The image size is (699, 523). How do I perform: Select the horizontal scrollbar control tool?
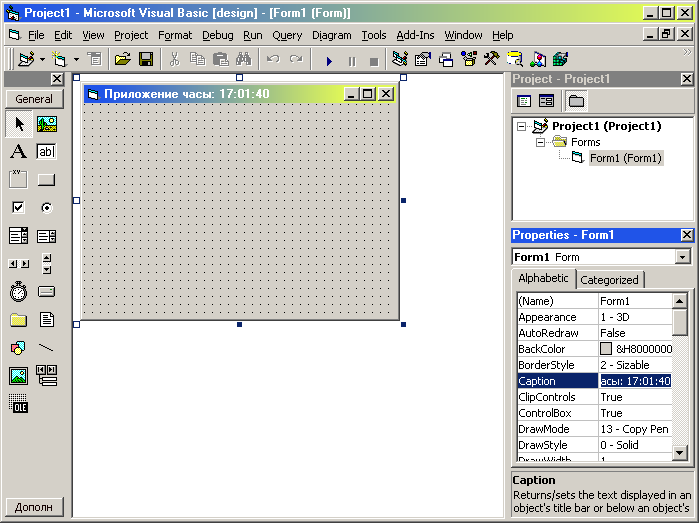(x=19, y=264)
